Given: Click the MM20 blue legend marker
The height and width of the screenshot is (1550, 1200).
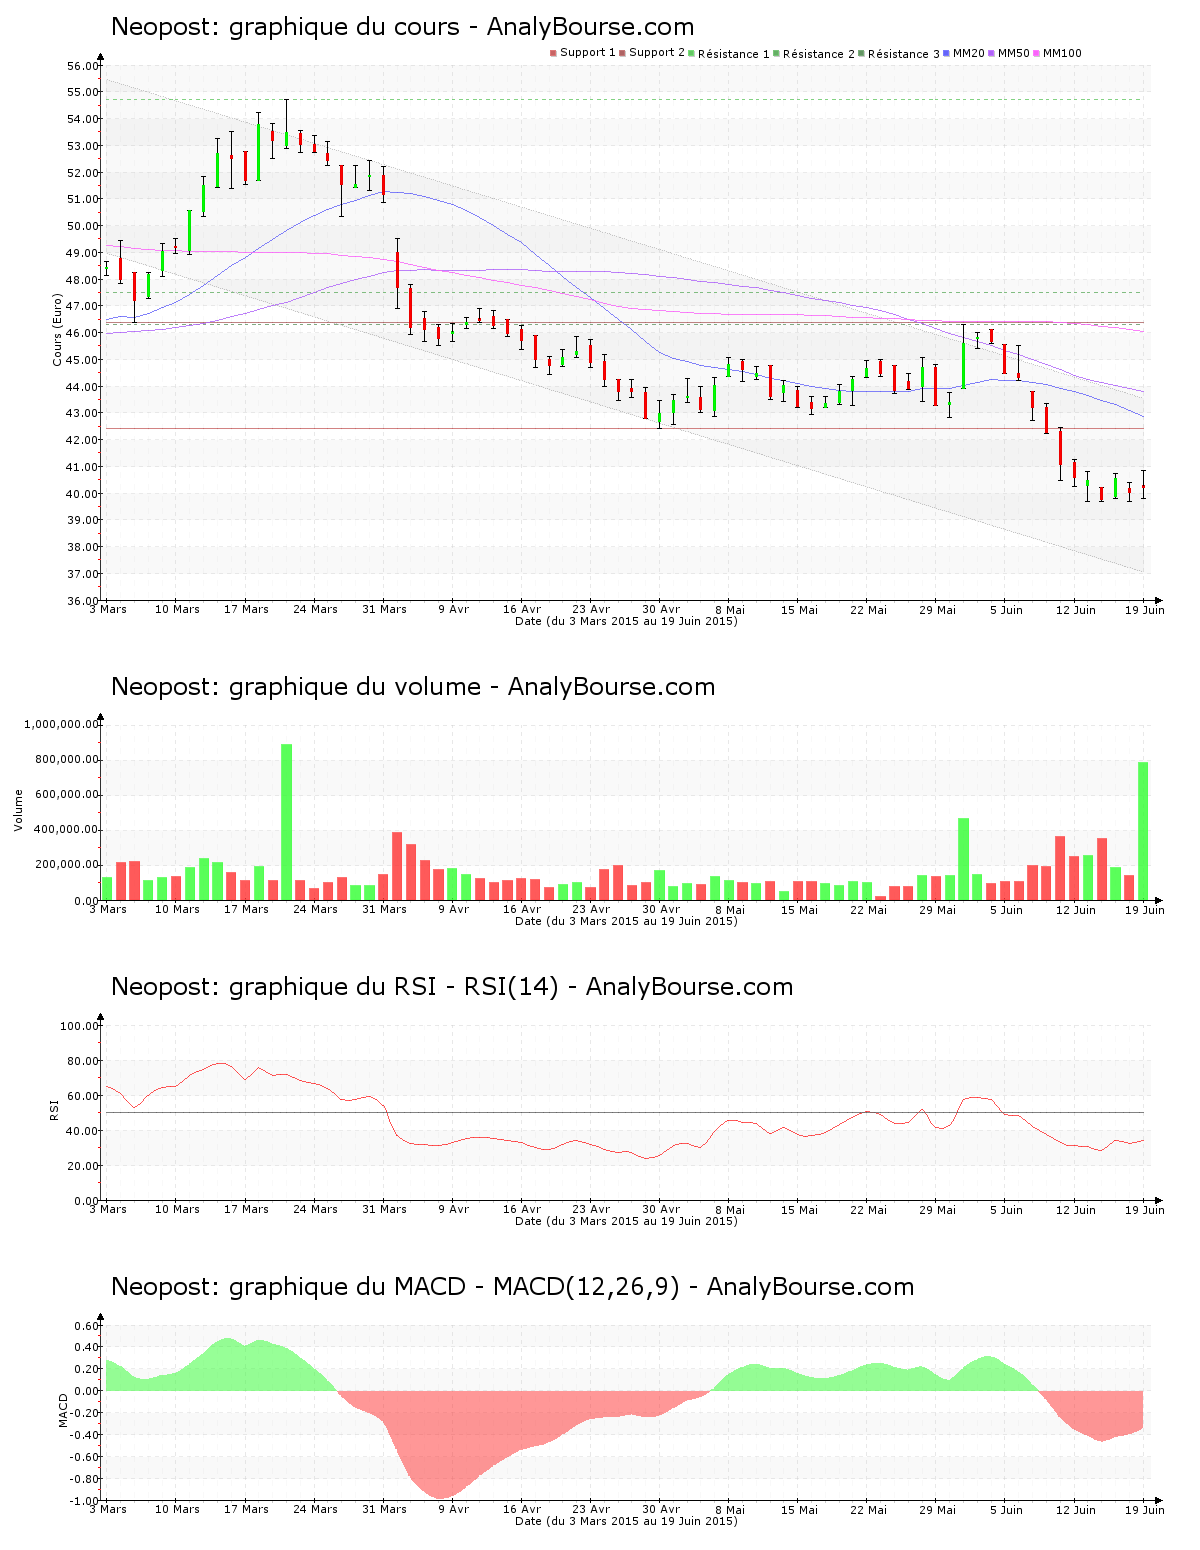Looking at the screenshot, I should pos(946,53).
